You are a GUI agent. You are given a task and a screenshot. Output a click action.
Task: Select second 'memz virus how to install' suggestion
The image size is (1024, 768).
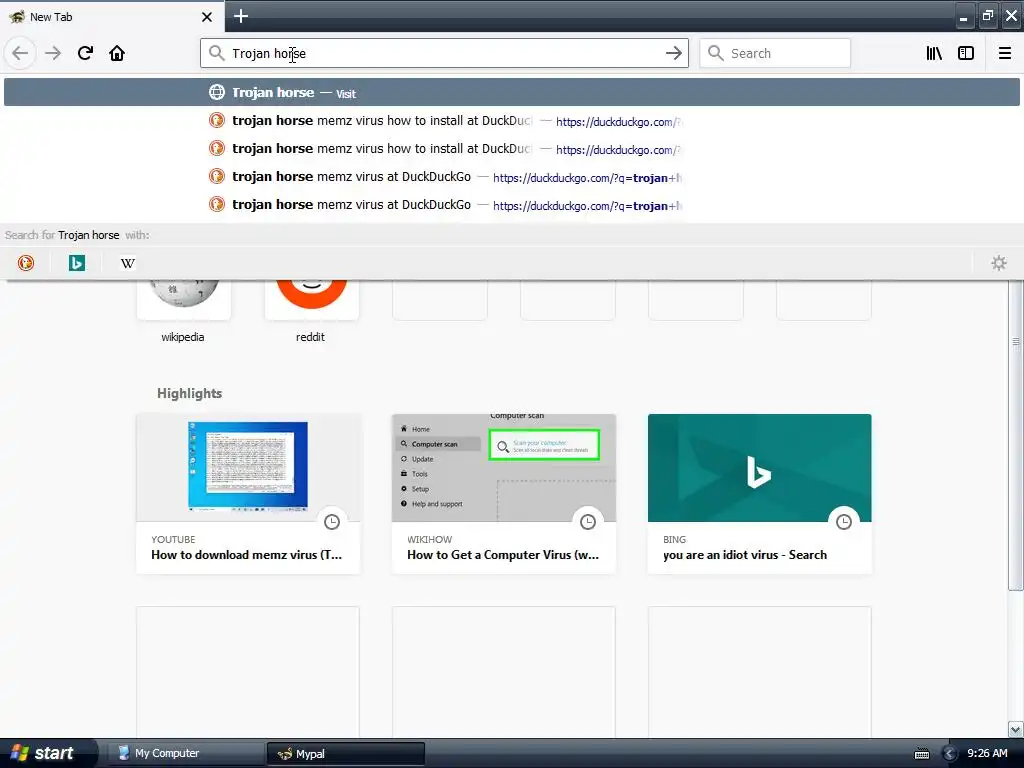tap(512, 149)
